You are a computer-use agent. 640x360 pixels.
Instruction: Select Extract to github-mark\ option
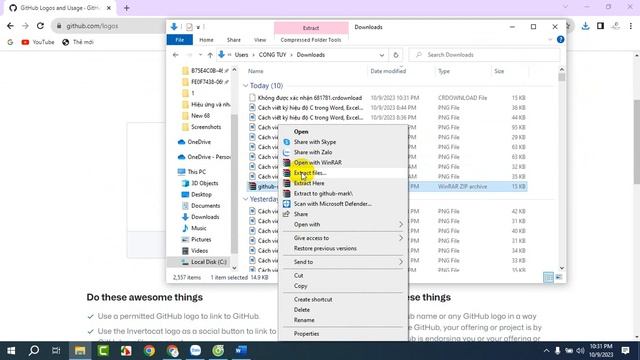[323, 193]
